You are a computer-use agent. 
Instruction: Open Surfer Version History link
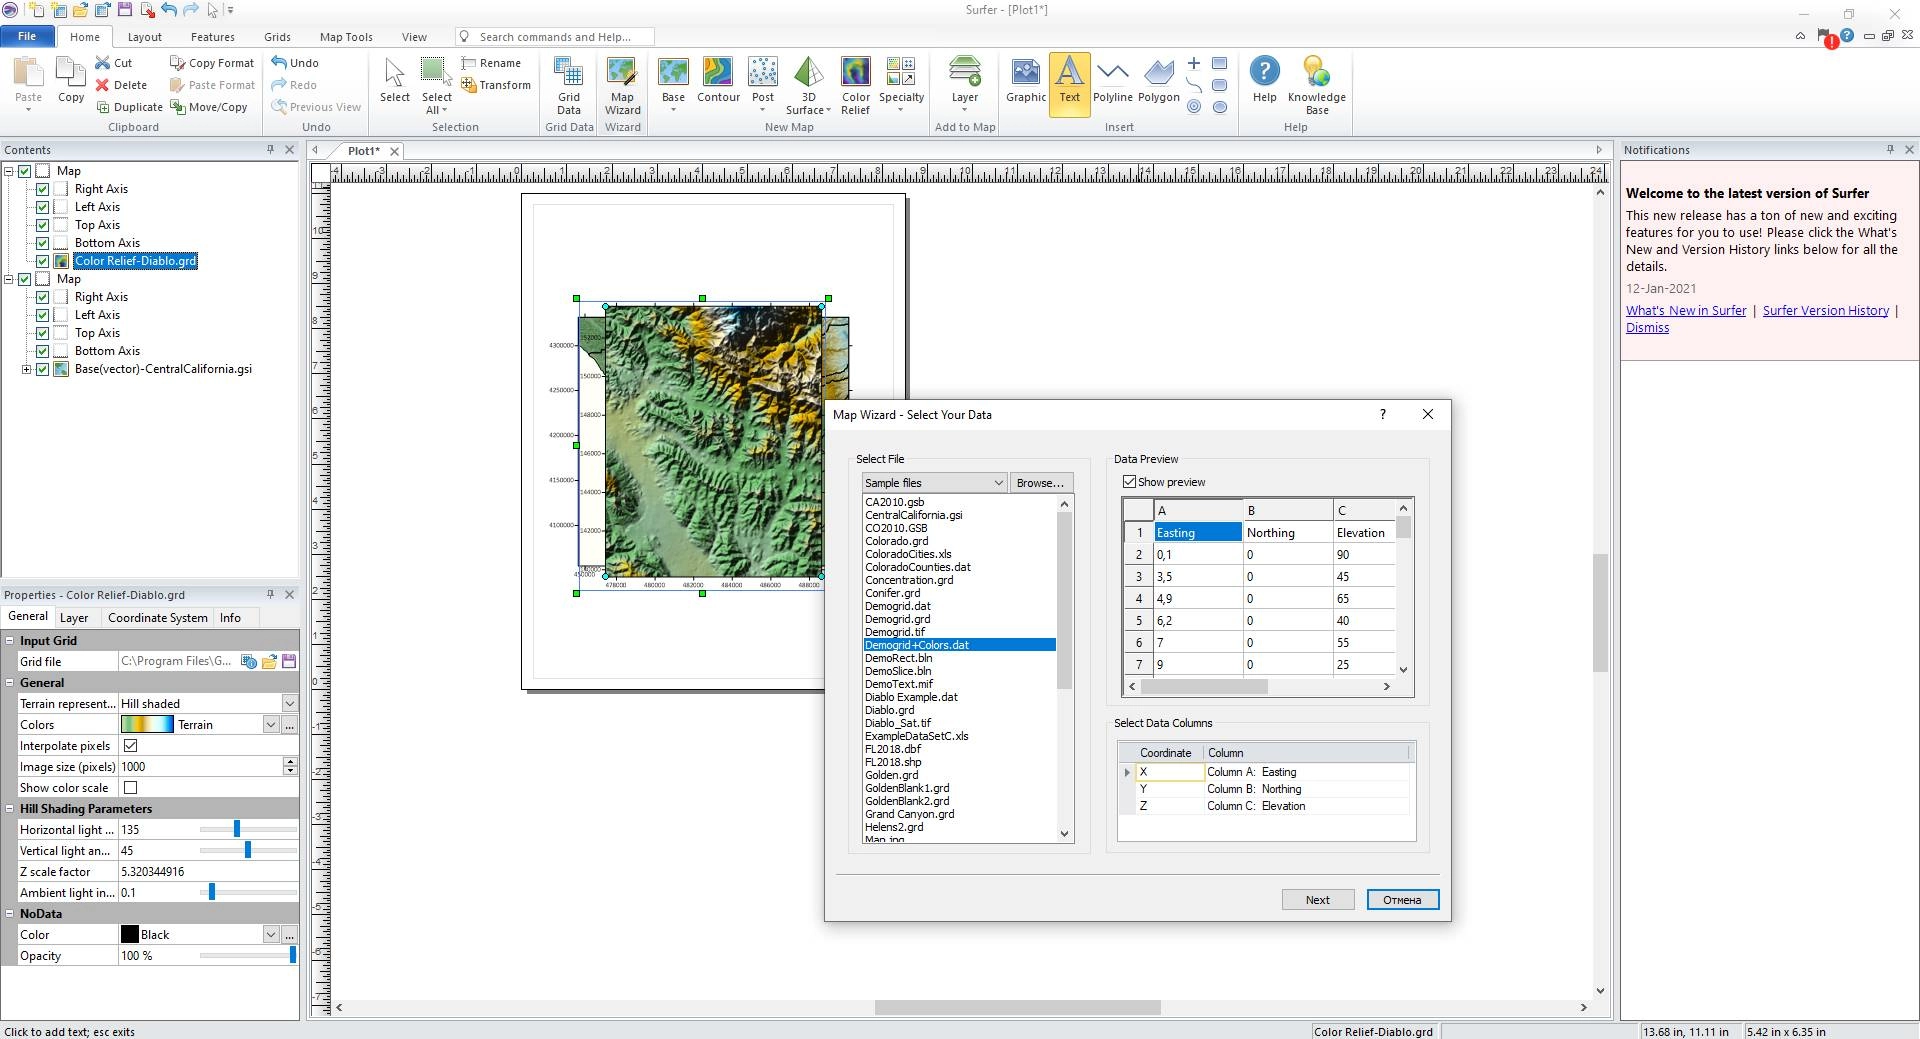tap(1825, 311)
